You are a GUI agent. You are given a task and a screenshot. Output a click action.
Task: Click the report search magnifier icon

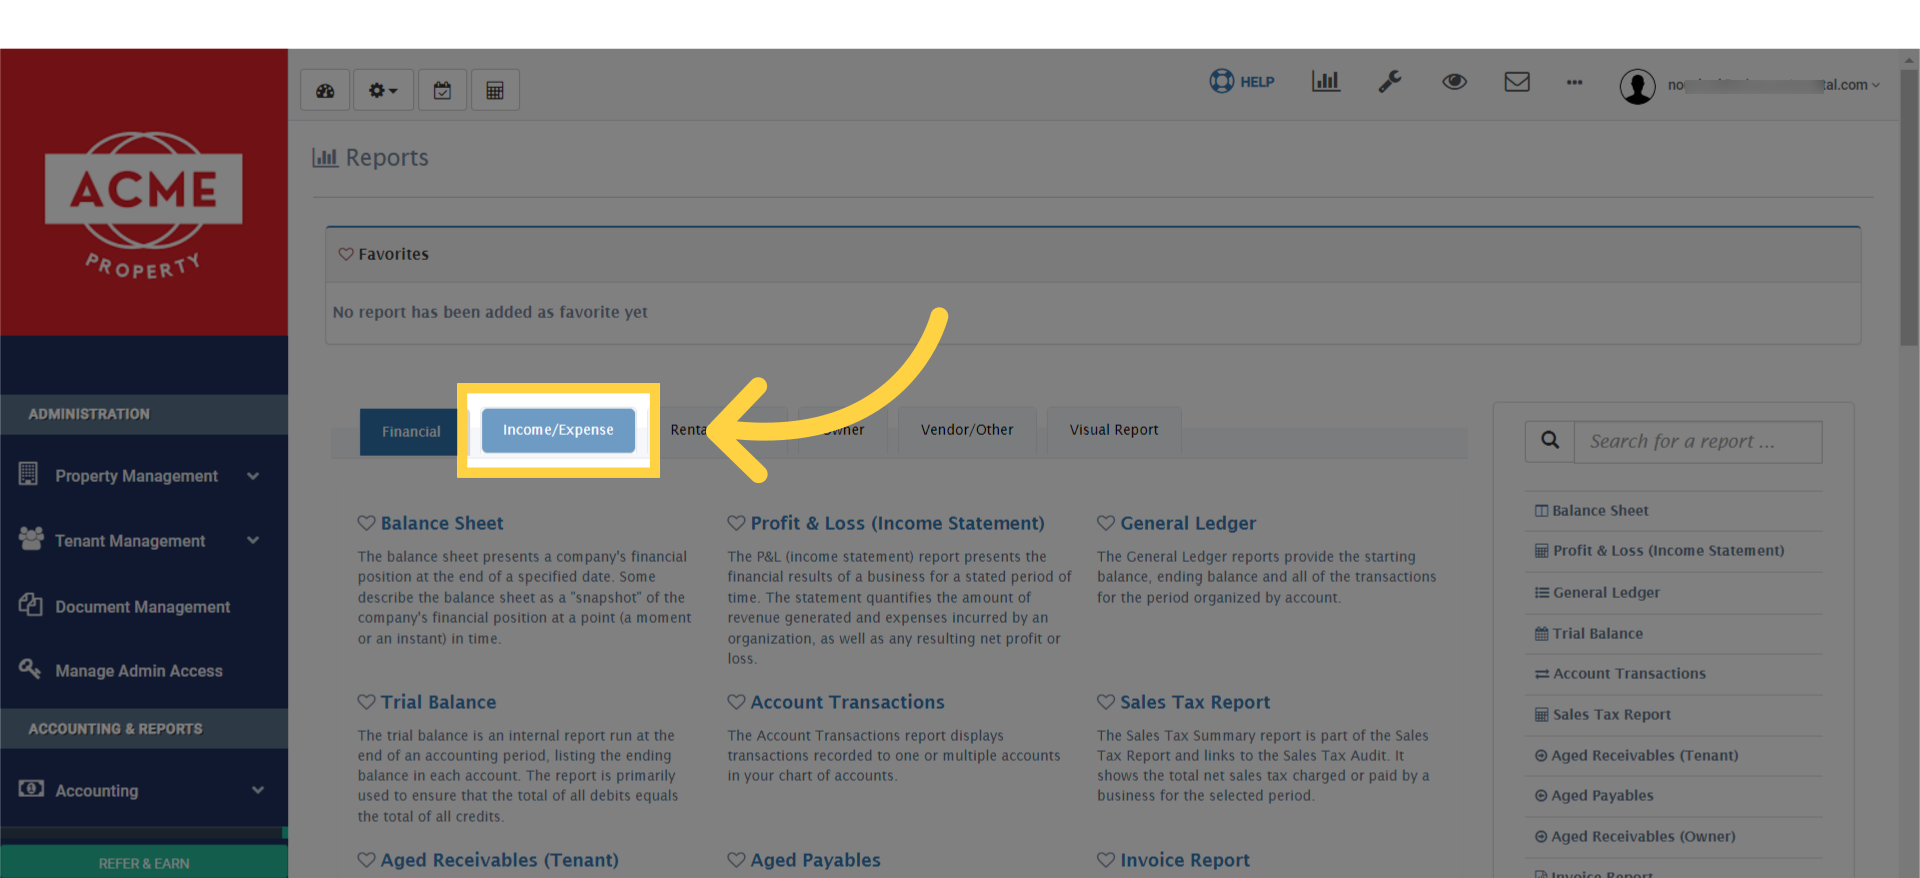[1550, 441]
